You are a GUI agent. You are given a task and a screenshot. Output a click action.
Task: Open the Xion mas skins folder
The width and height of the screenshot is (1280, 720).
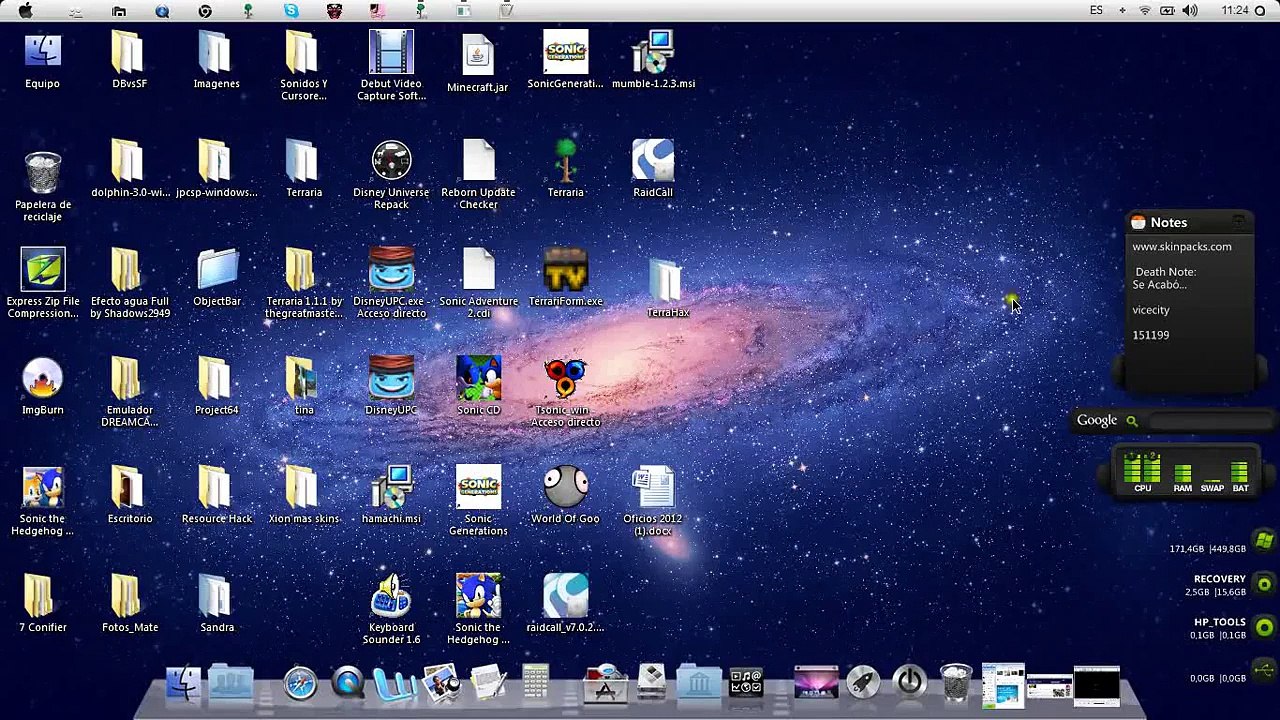coord(302,487)
